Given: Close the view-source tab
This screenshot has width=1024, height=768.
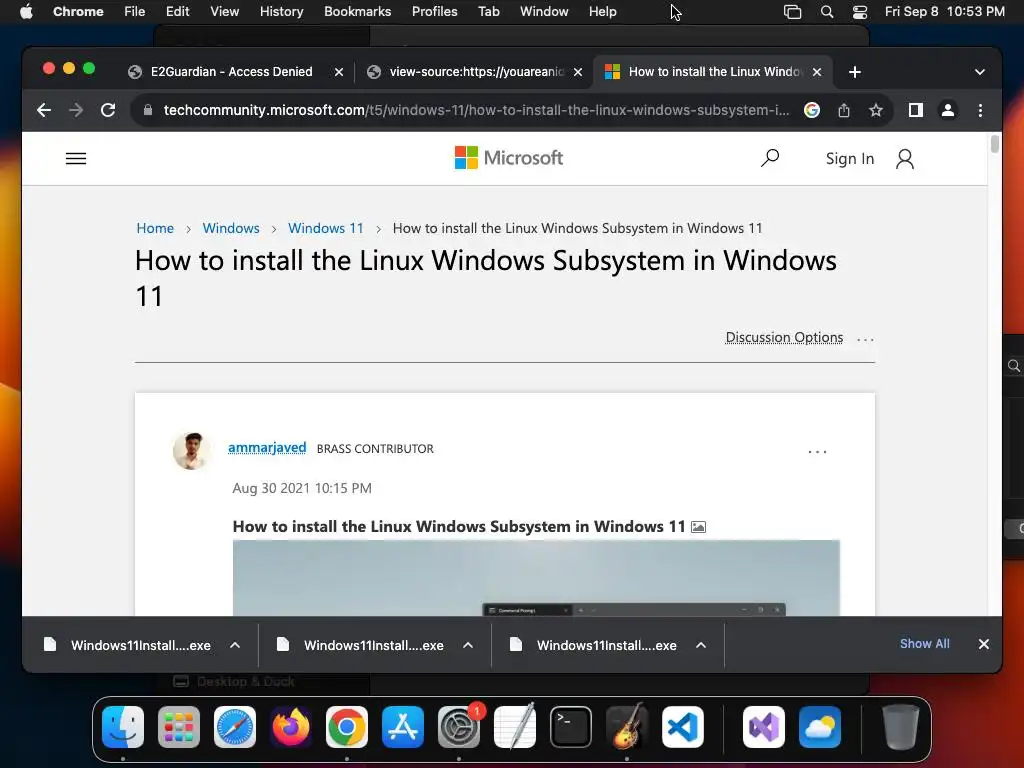Looking at the screenshot, I should point(578,72).
